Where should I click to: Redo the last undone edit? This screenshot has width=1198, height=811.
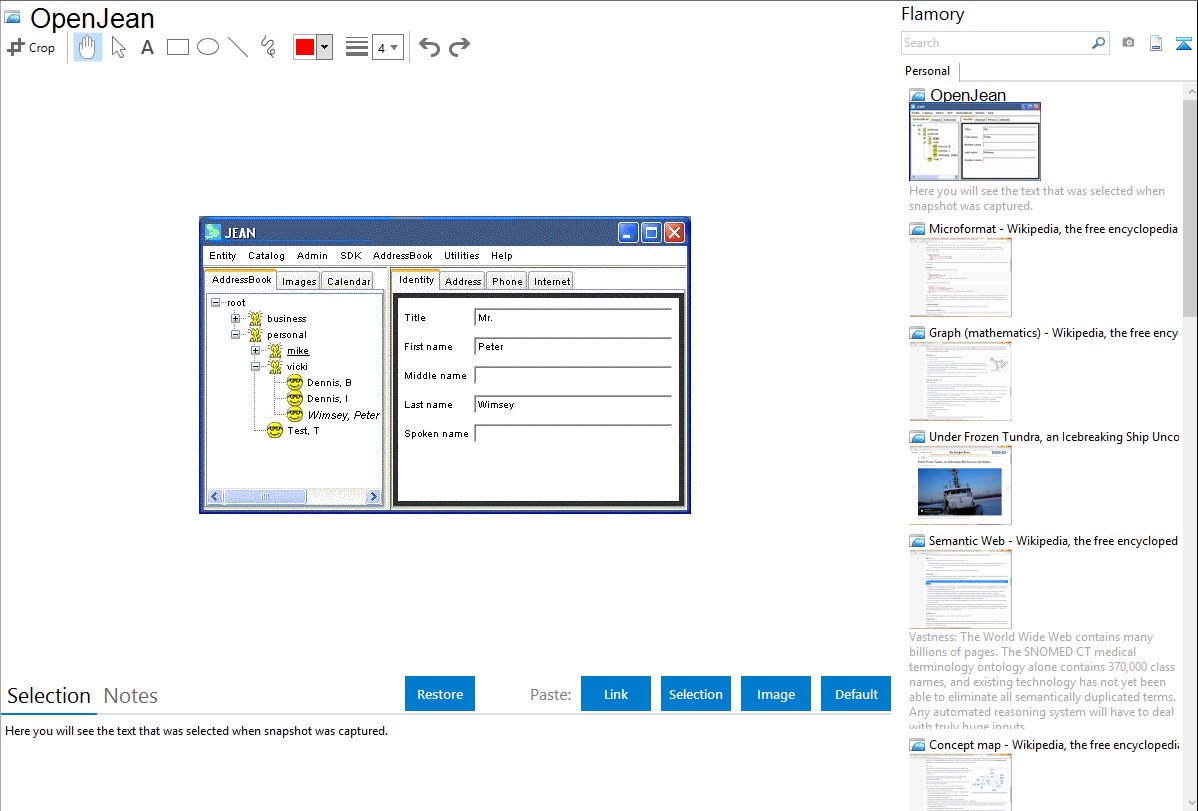click(460, 47)
